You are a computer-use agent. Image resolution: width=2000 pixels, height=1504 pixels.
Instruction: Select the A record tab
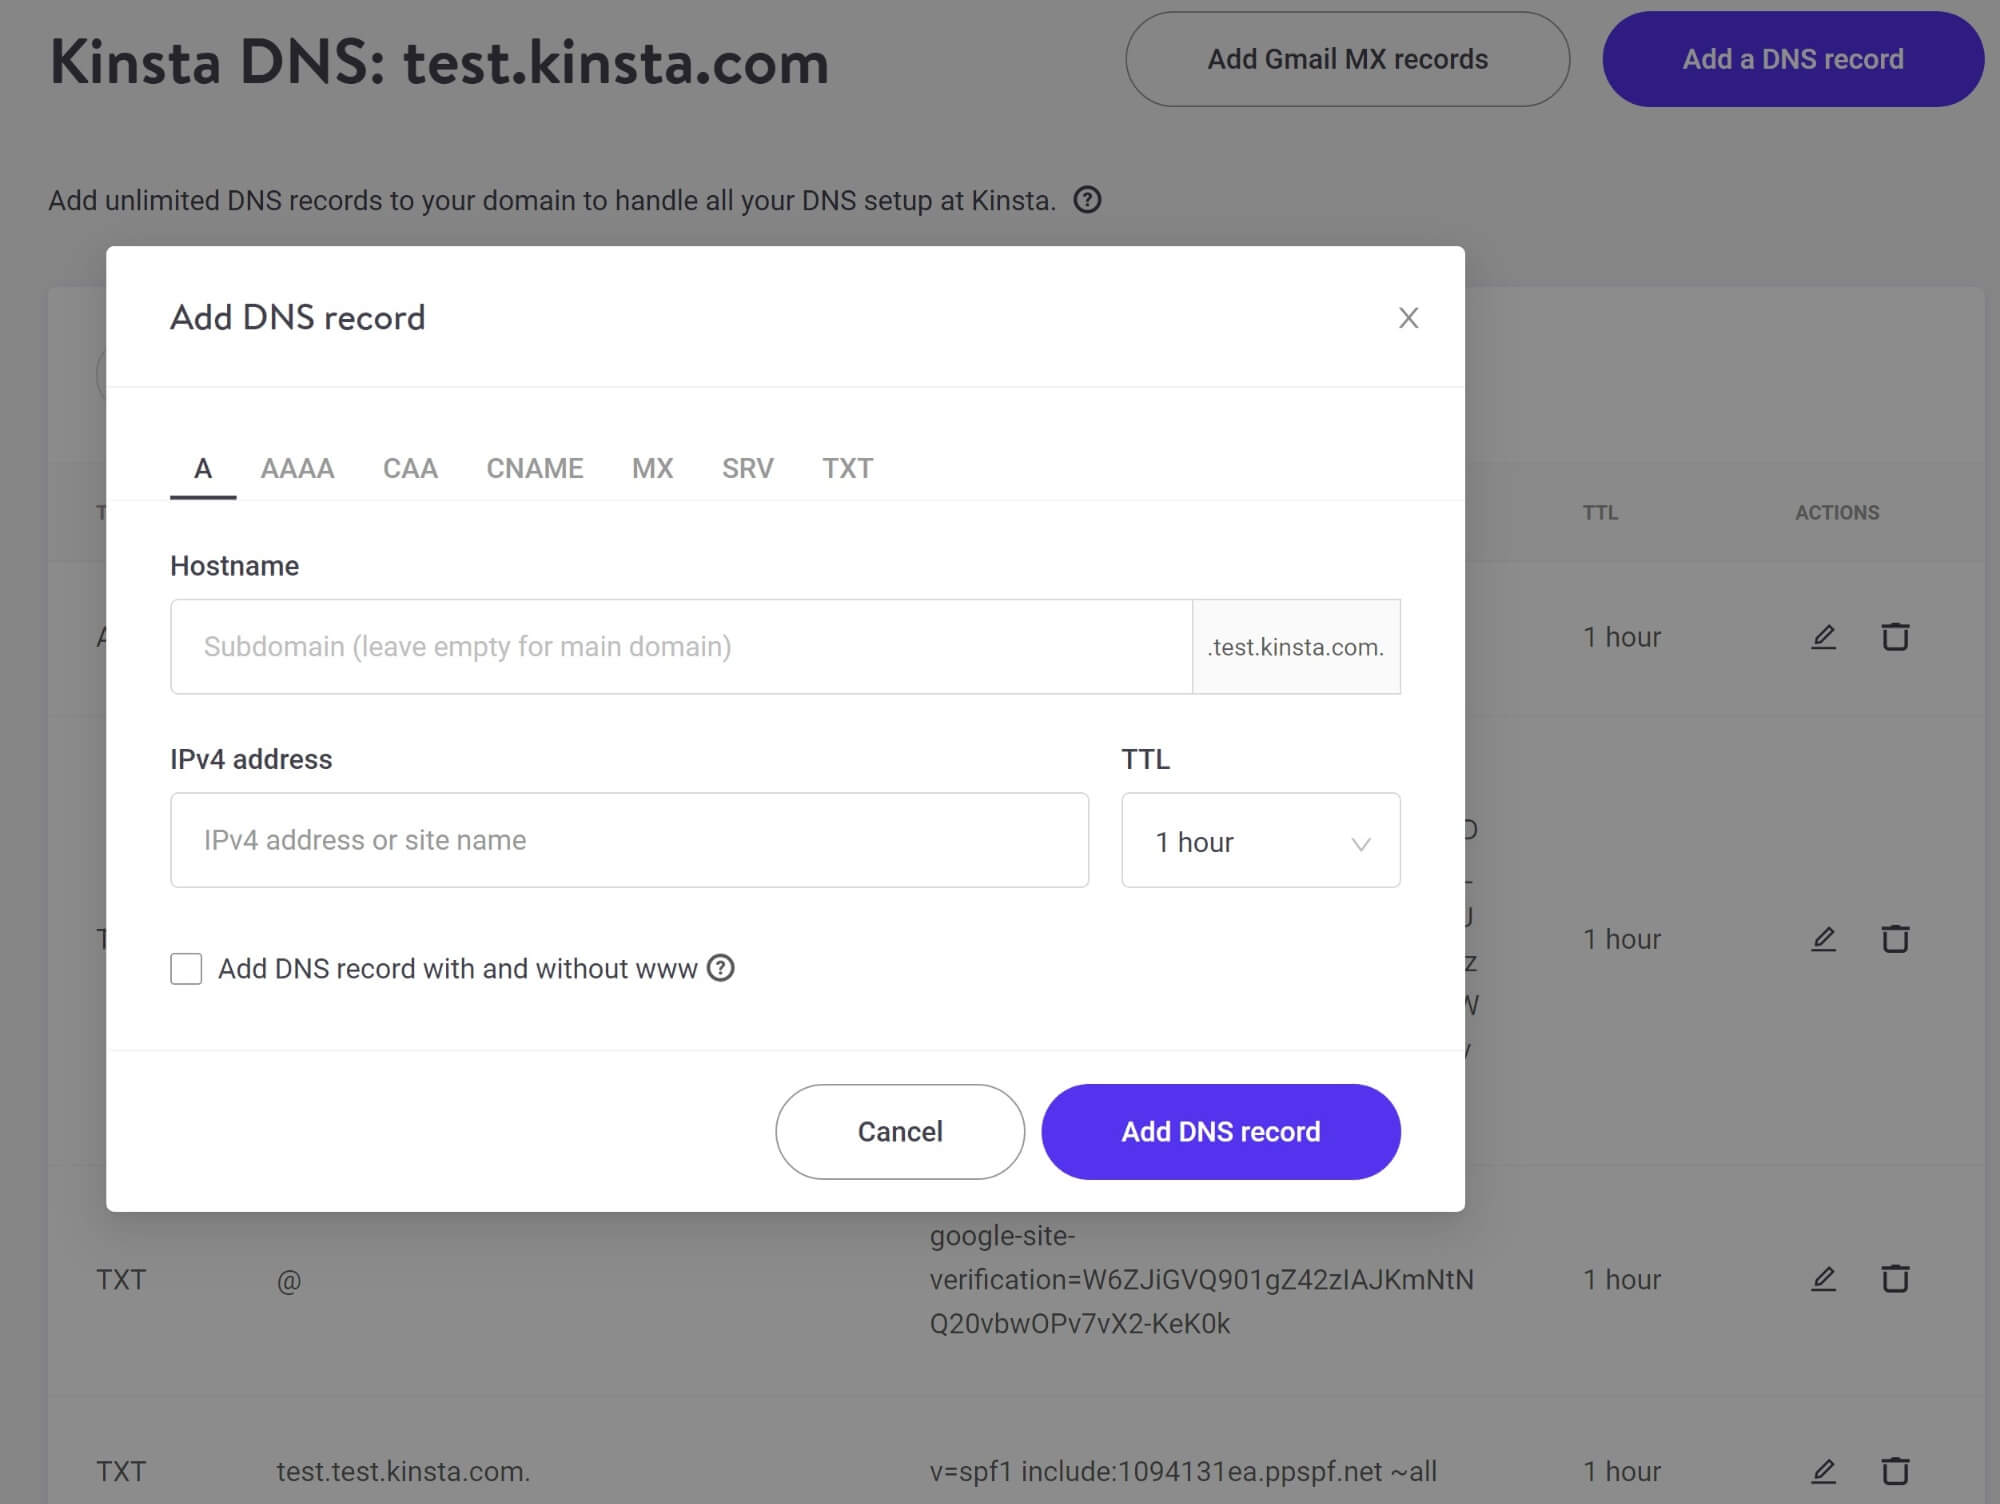[x=203, y=468]
